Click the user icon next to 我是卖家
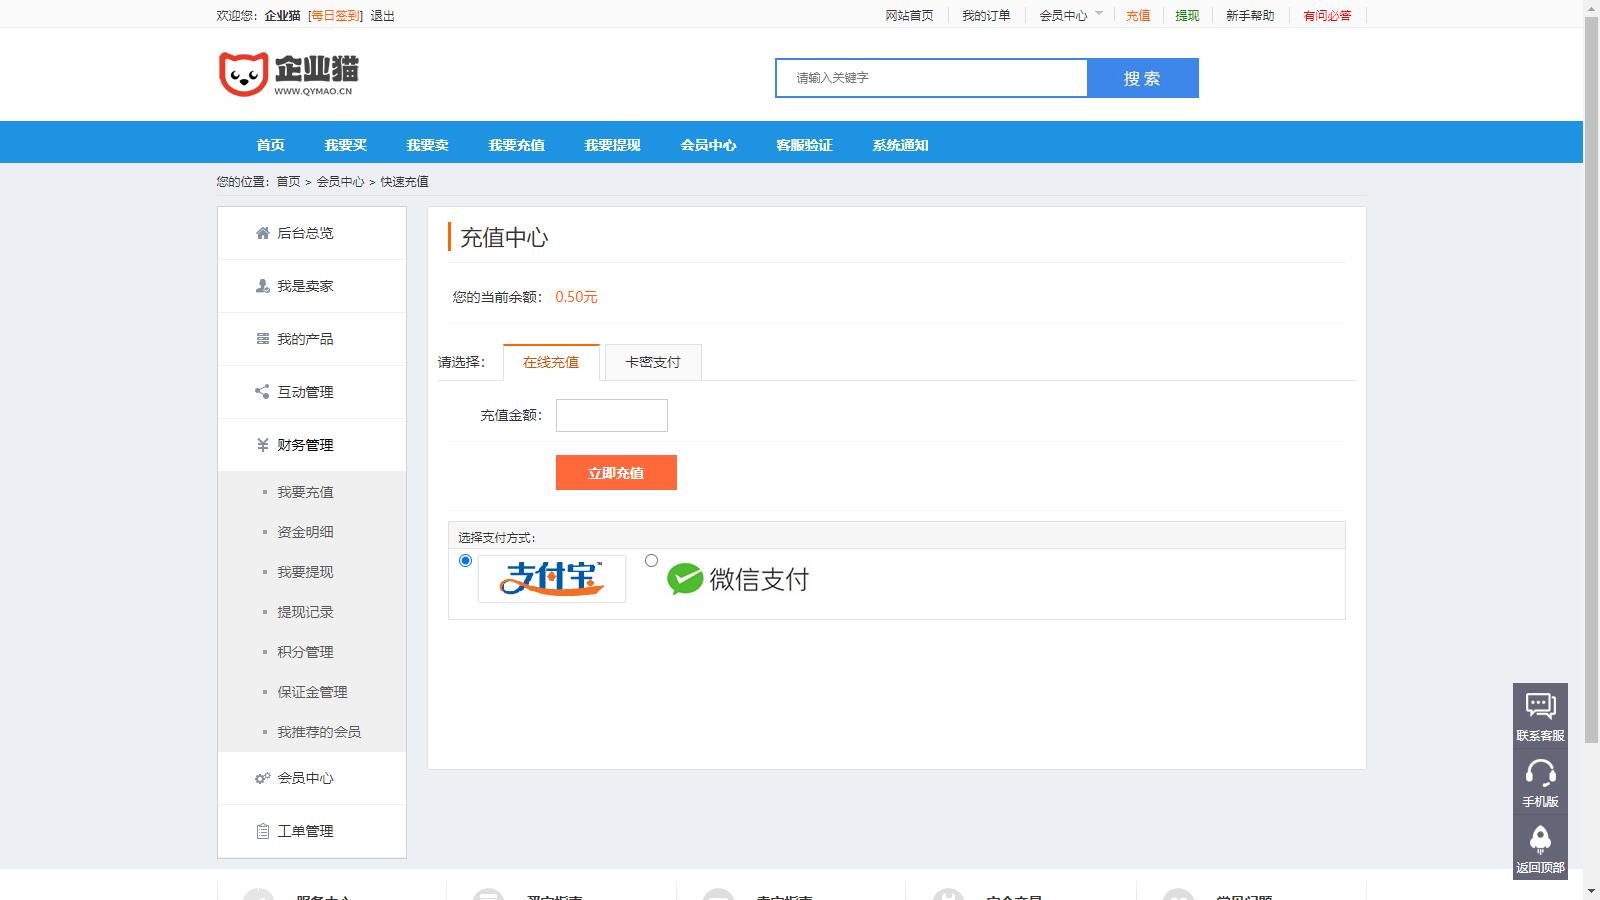 pos(261,285)
